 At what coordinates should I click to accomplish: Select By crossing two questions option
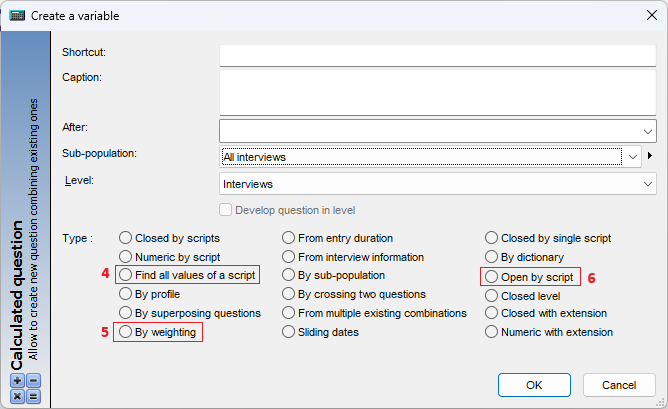tap(354, 294)
